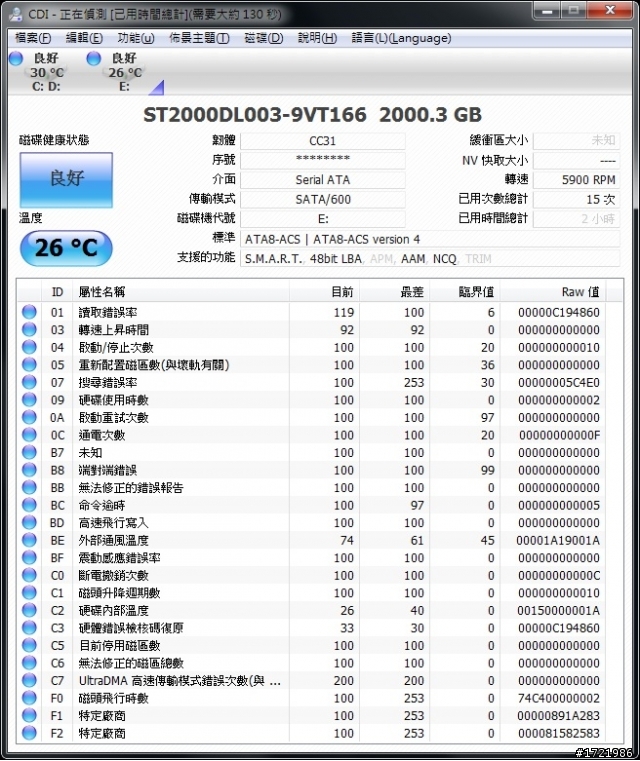This screenshot has height=761, width=640.
Task: Open the 語言(L)(Language) menu
Action: (401, 38)
